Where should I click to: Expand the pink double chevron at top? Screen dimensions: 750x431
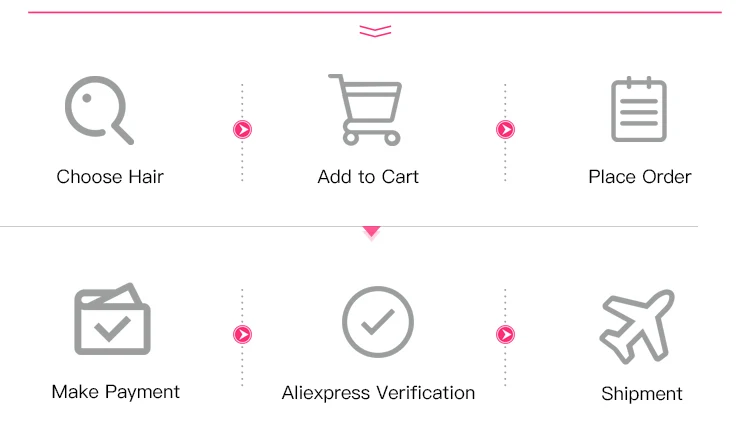375,32
